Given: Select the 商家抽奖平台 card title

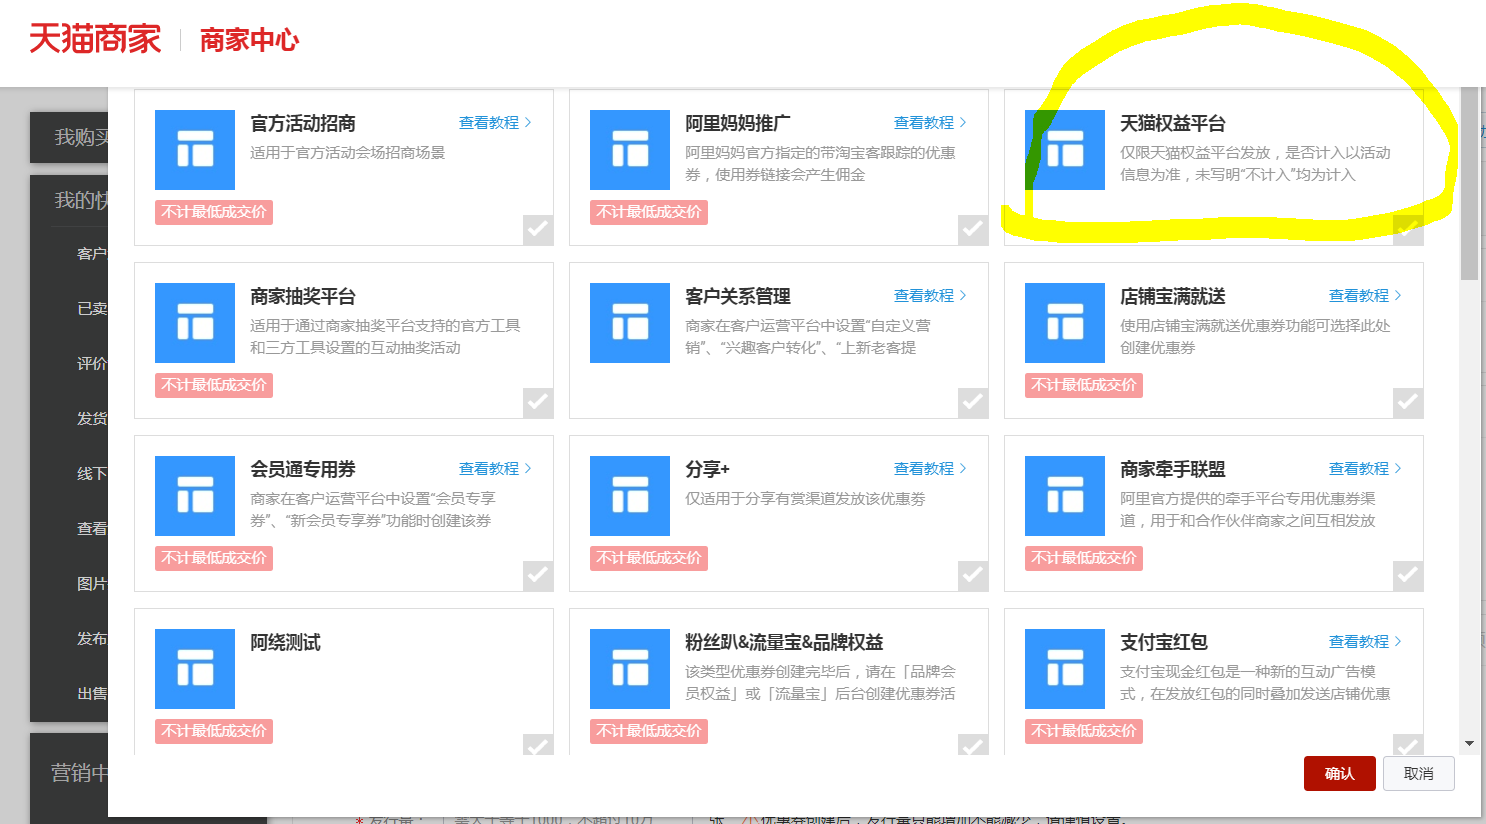Looking at the screenshot, I should [x=303, y=297].
